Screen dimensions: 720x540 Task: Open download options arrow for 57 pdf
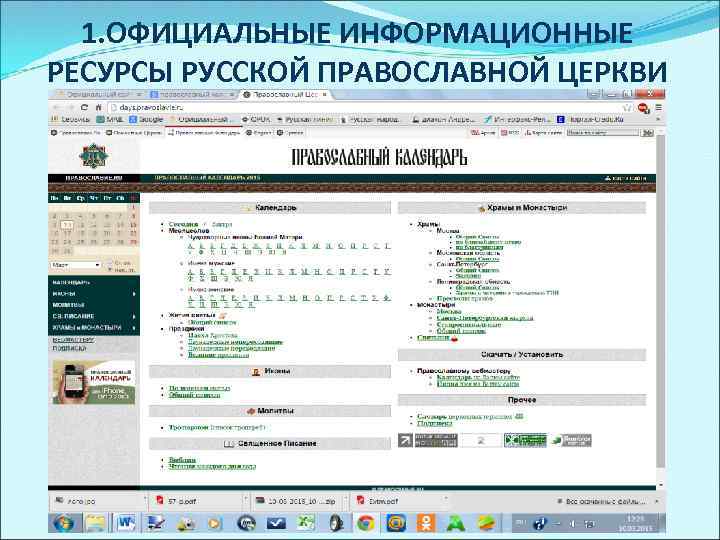(246, 499)
